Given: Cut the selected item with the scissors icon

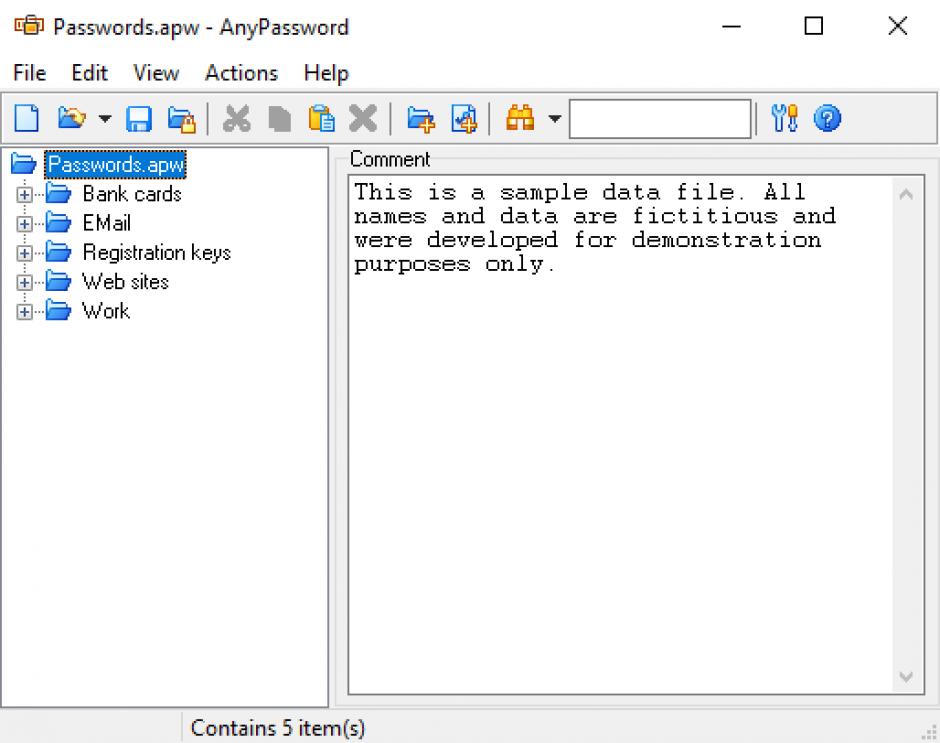Looking at the screenshot, I should point(237,118).
